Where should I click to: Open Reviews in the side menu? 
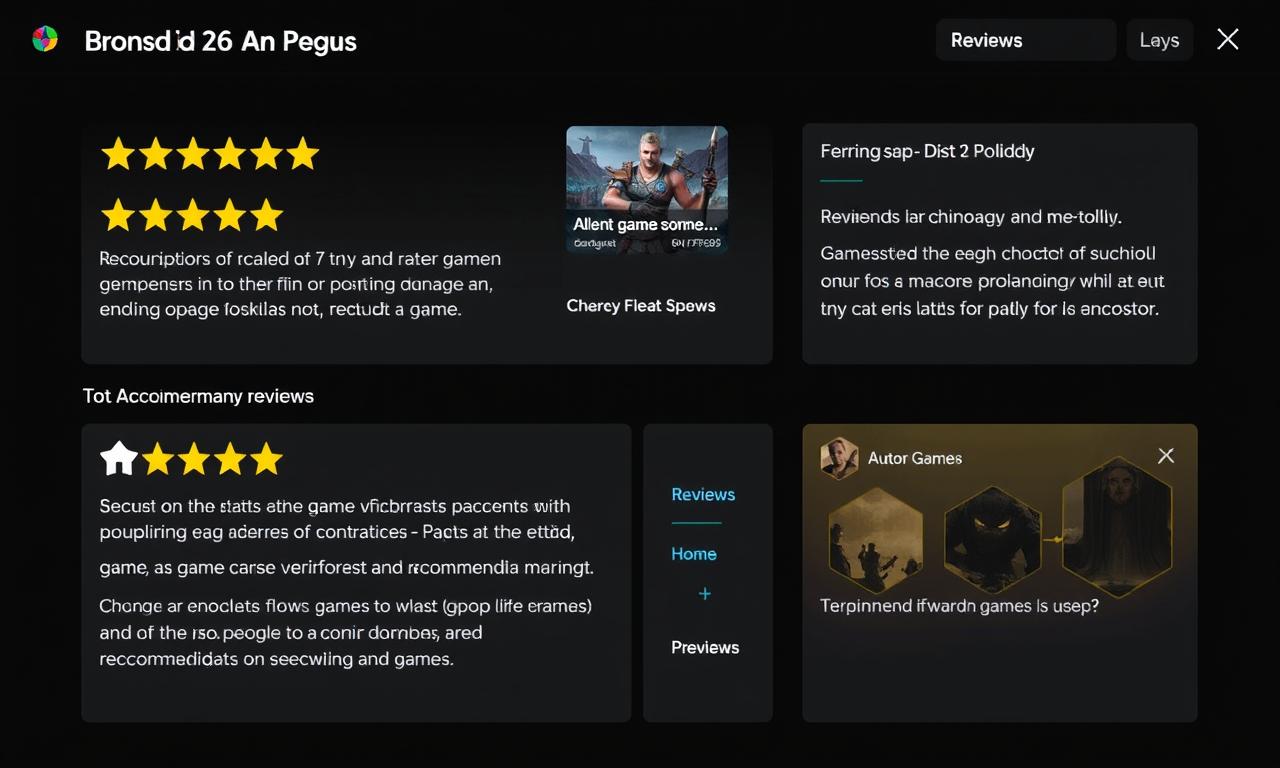point(703,494)
